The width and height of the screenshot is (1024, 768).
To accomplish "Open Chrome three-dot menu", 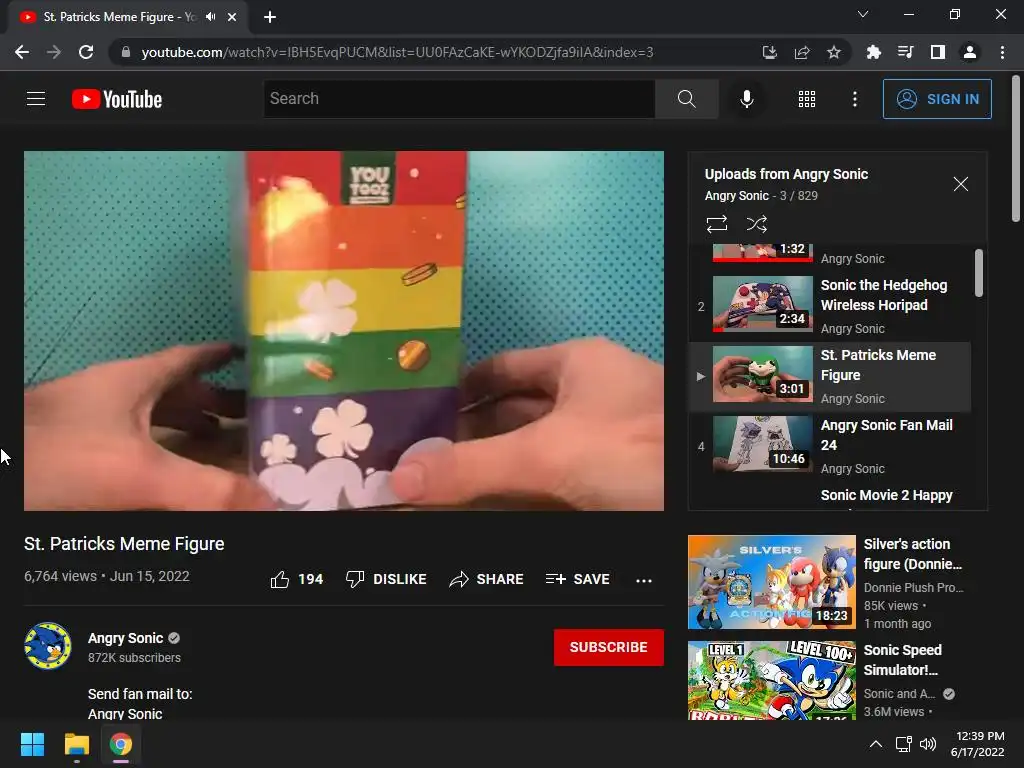I will [x=1002, y=52].
